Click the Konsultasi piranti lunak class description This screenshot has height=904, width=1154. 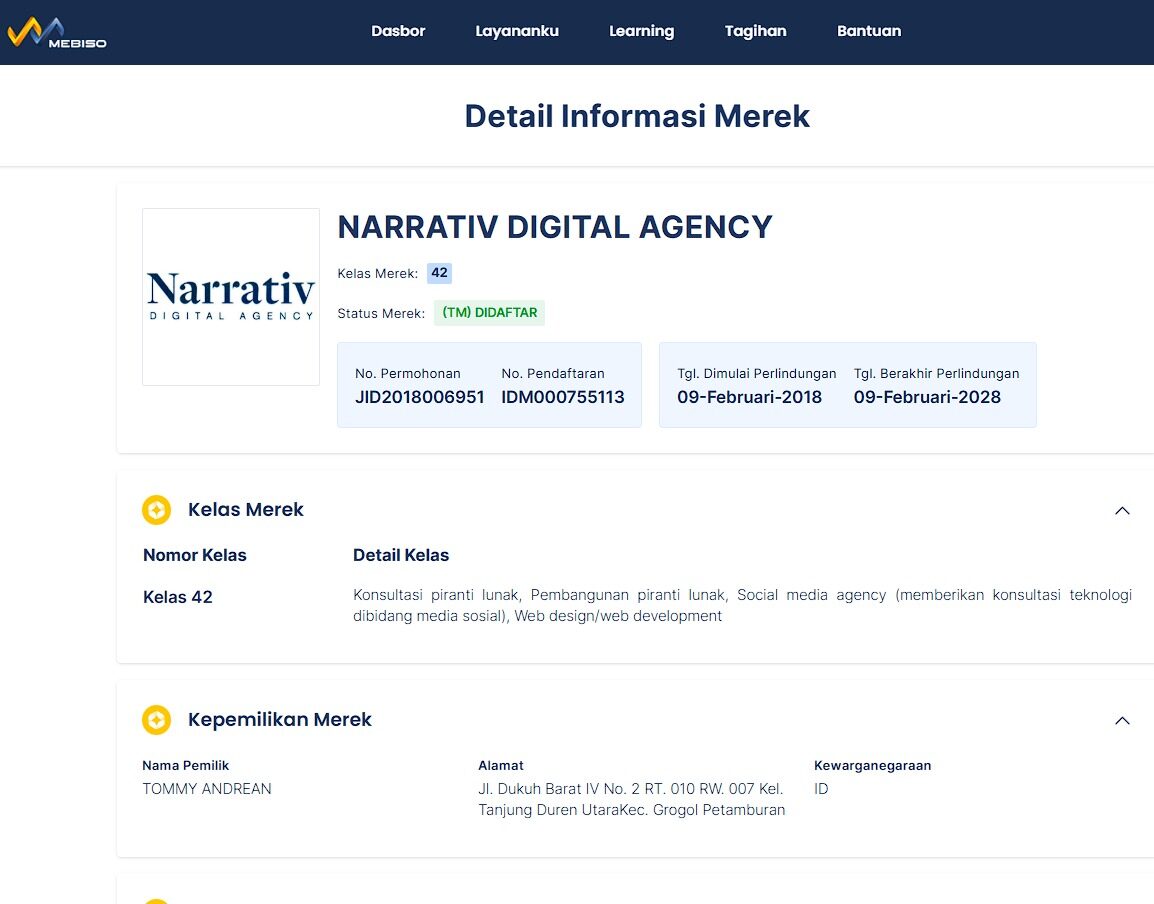pyautogui.click(x=742, y=605)
